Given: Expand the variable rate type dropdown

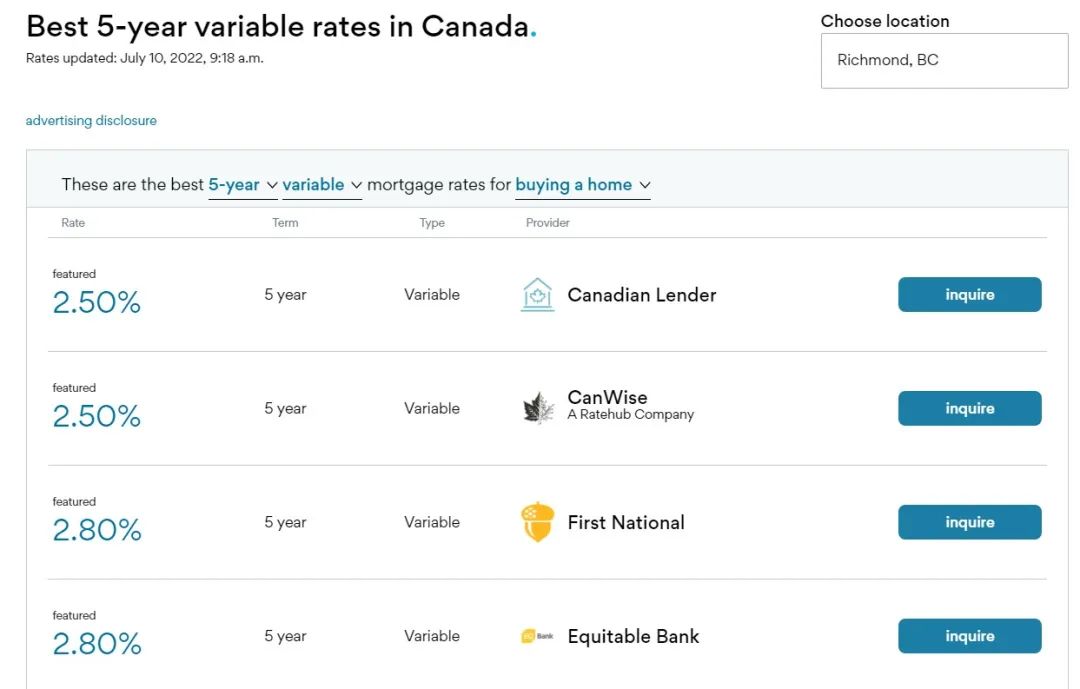Looking at the screenshot, I should point(322,185).
